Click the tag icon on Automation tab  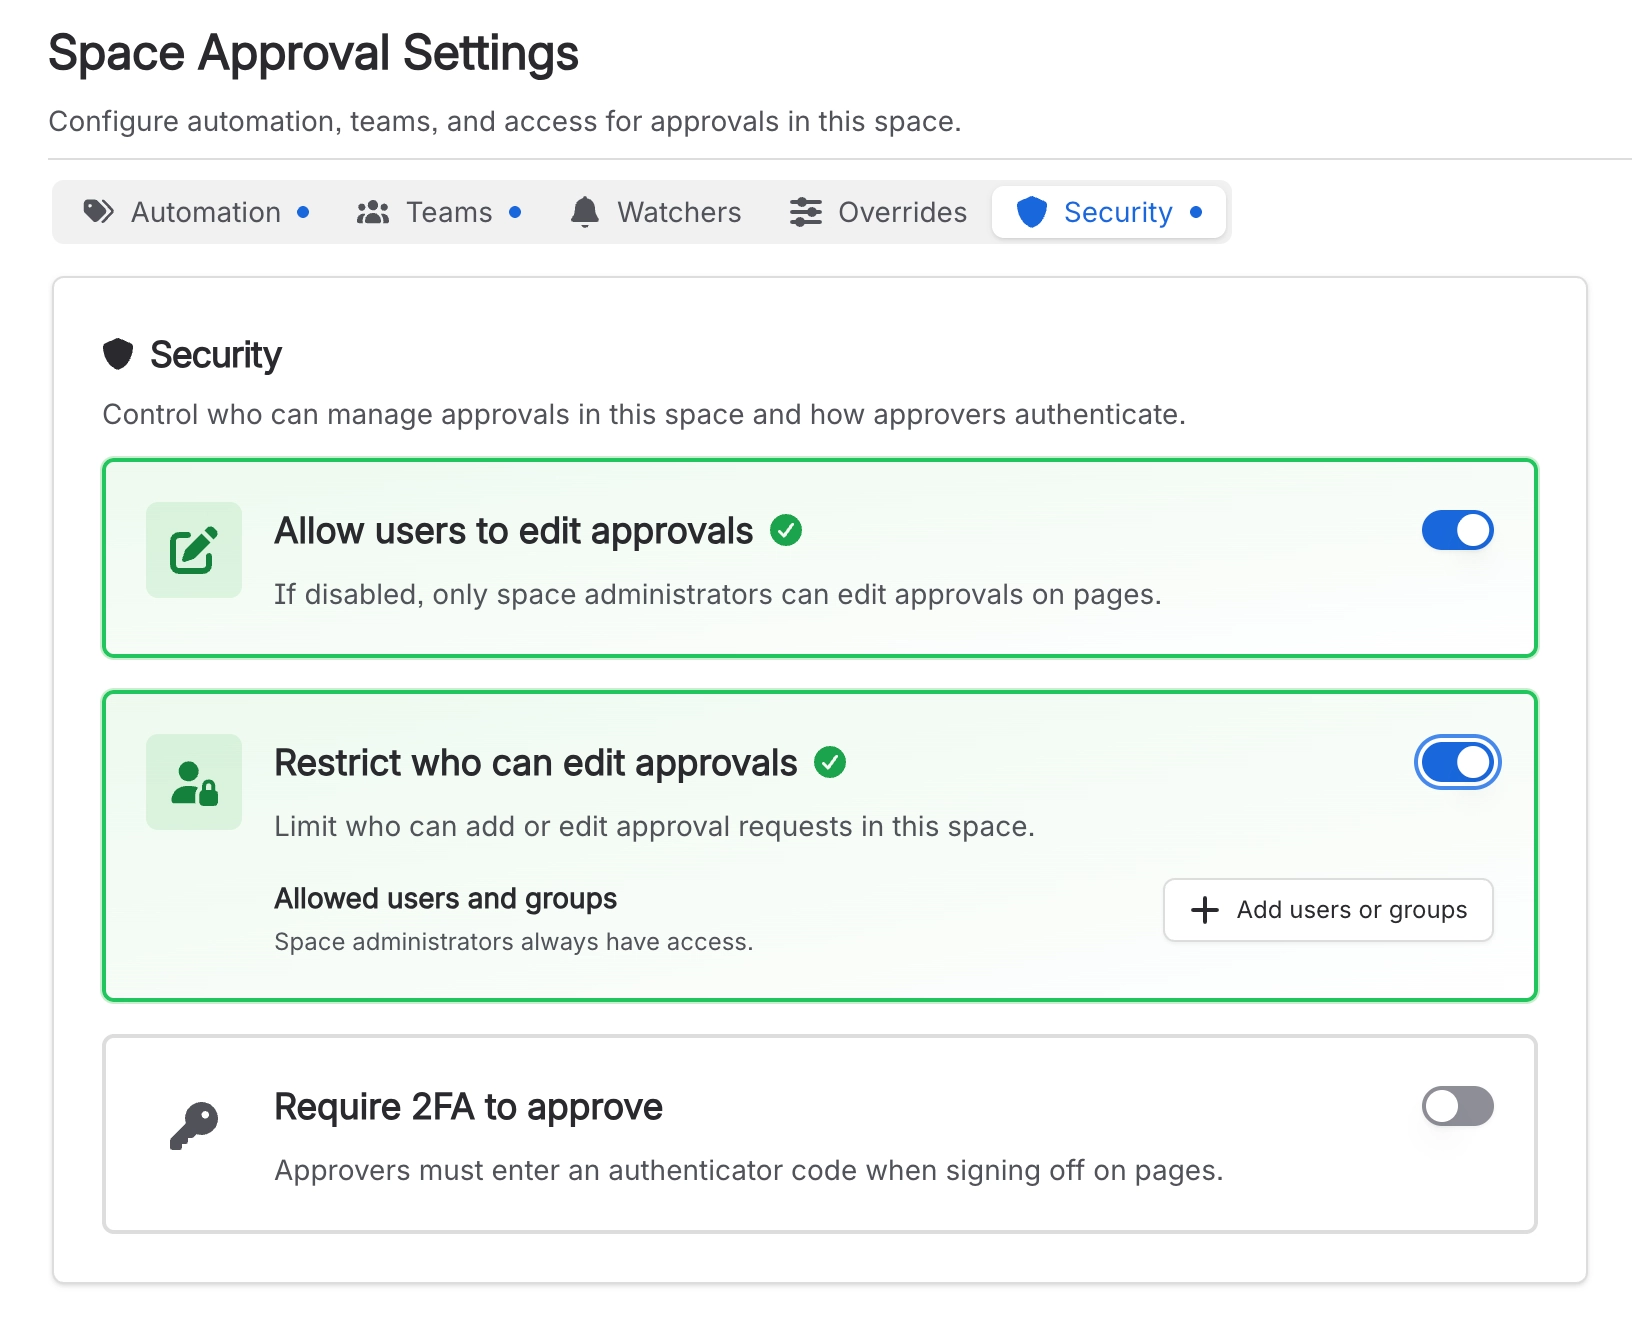pos(98,211)
